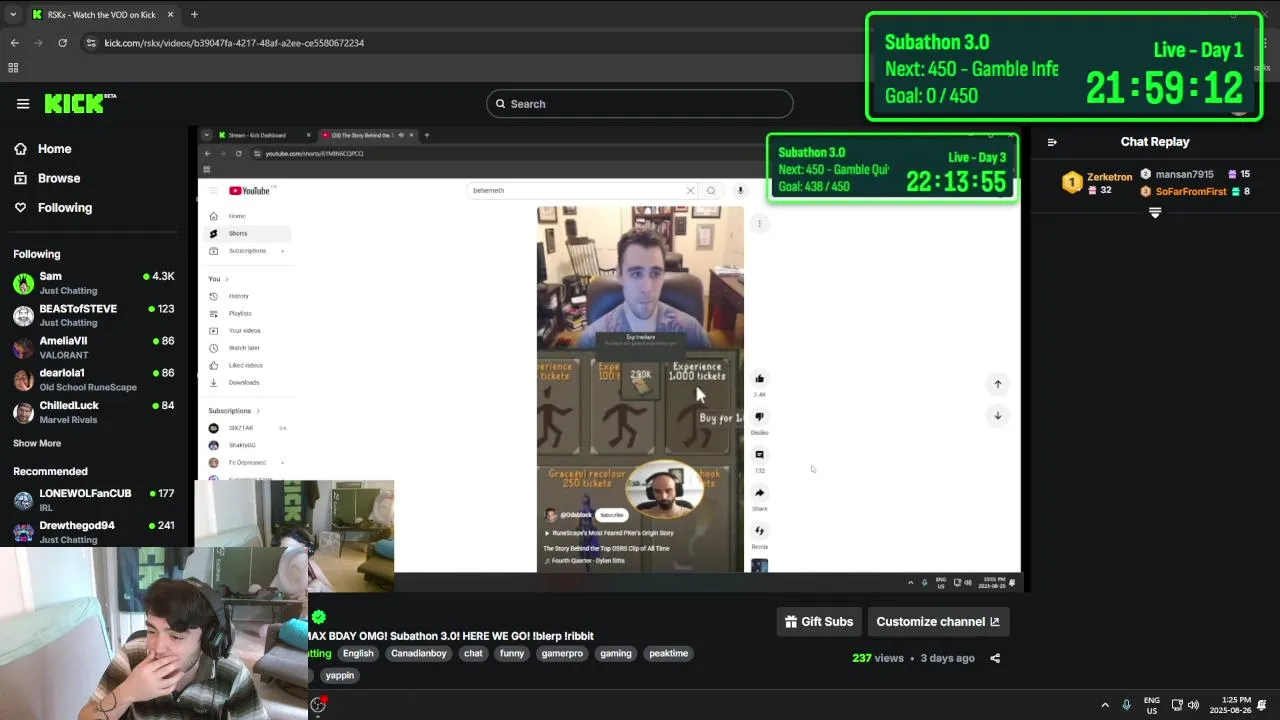Image resolution: width=1280 pixels, height=720 pixels.
Task: Subscribe to @Odablock in the short
Action: click(x=611, y=515)
